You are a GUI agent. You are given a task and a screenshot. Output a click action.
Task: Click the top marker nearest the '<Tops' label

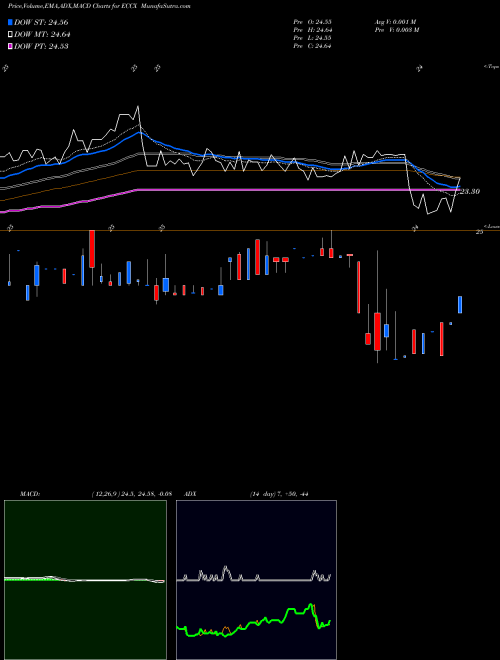(419, 68)
